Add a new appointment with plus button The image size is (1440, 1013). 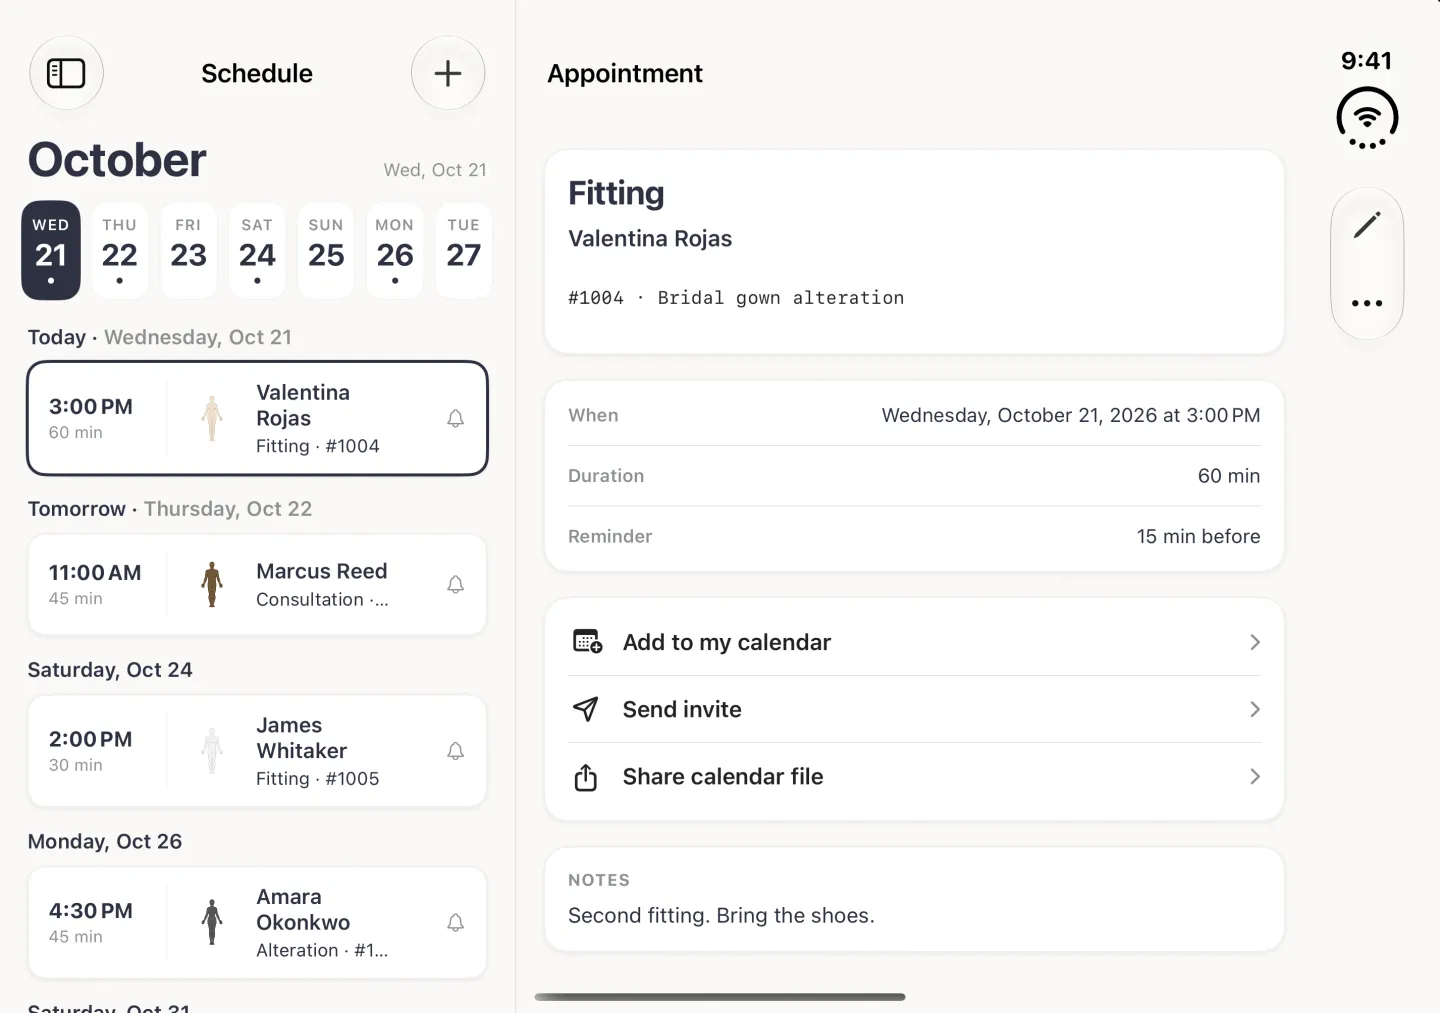pos(448,73)
